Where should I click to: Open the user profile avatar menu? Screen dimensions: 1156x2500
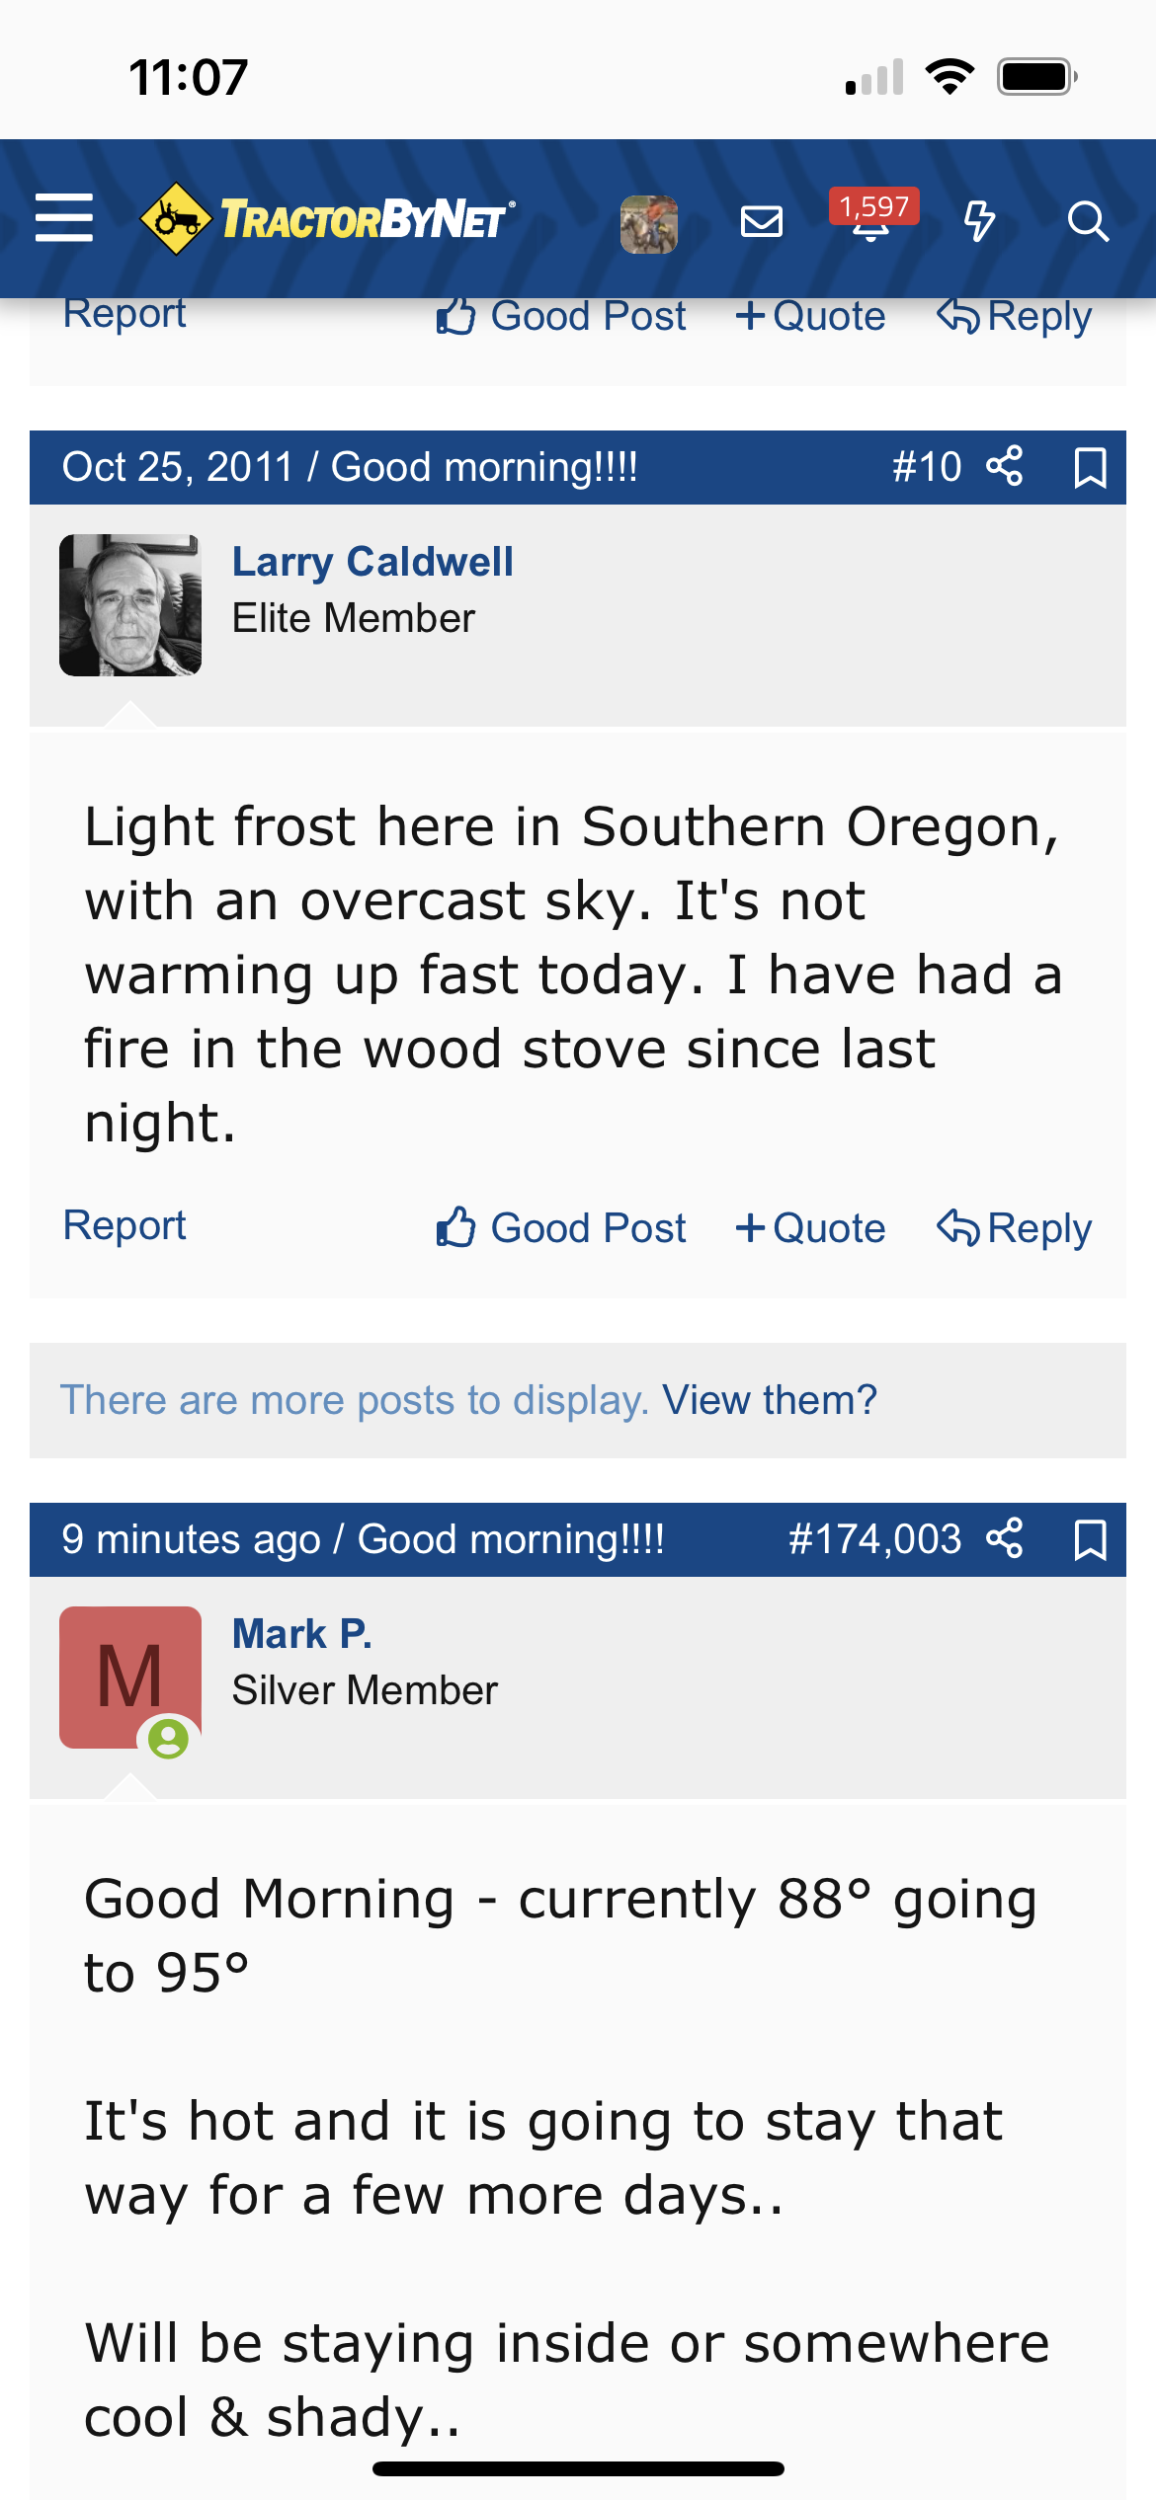click(648, 223)
